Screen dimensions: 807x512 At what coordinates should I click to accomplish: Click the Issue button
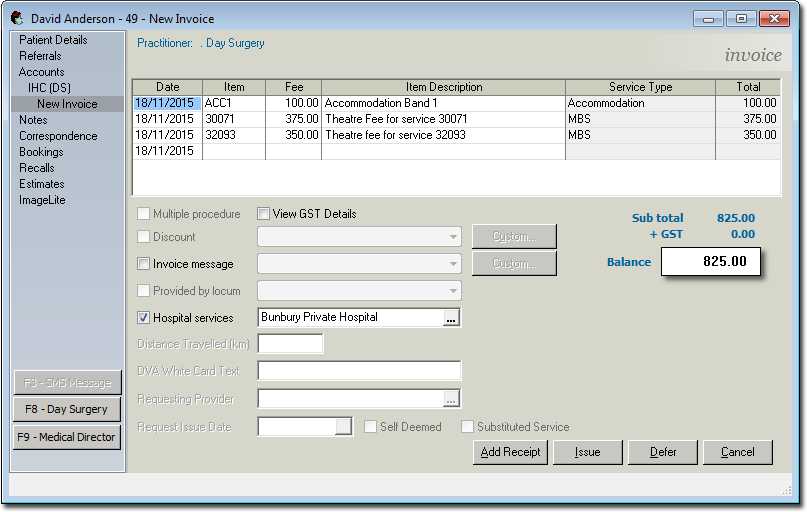point(588,452)
